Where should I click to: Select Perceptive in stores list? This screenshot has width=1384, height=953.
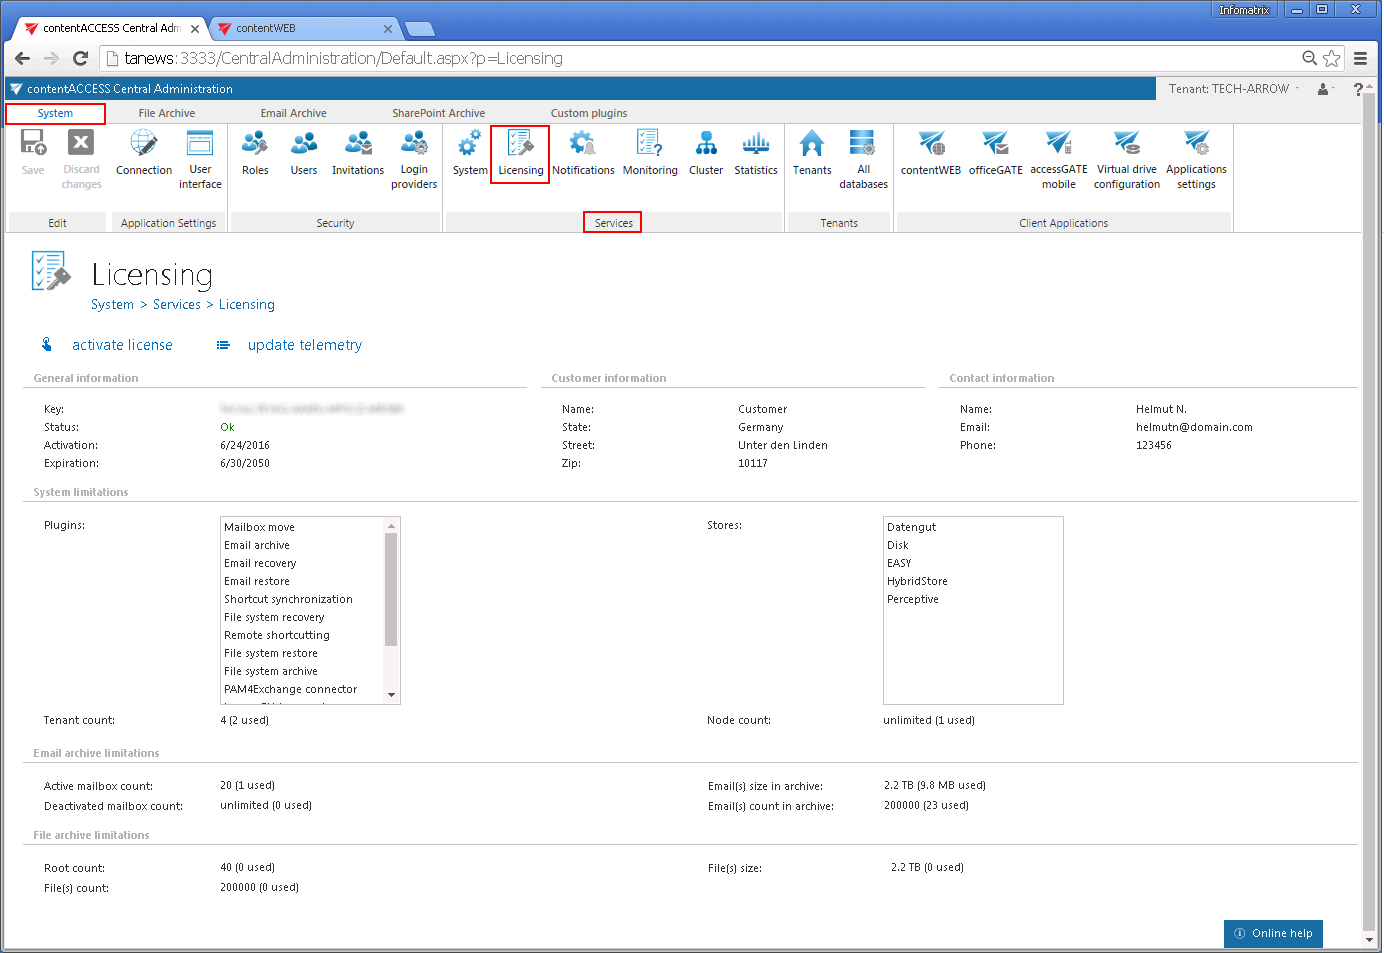[912, 599]
